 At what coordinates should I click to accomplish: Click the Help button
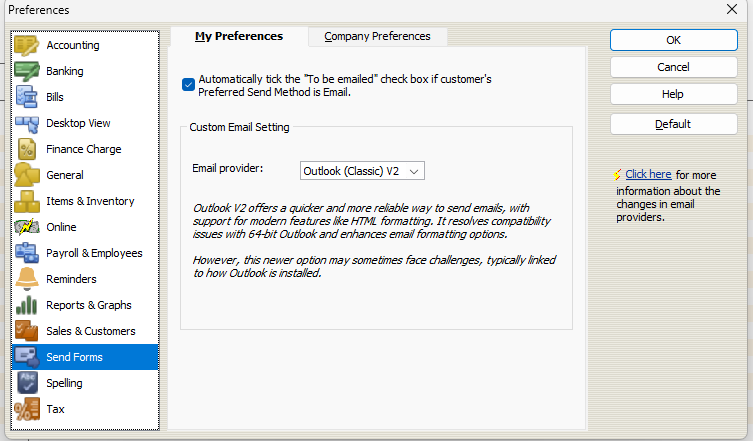673,94
